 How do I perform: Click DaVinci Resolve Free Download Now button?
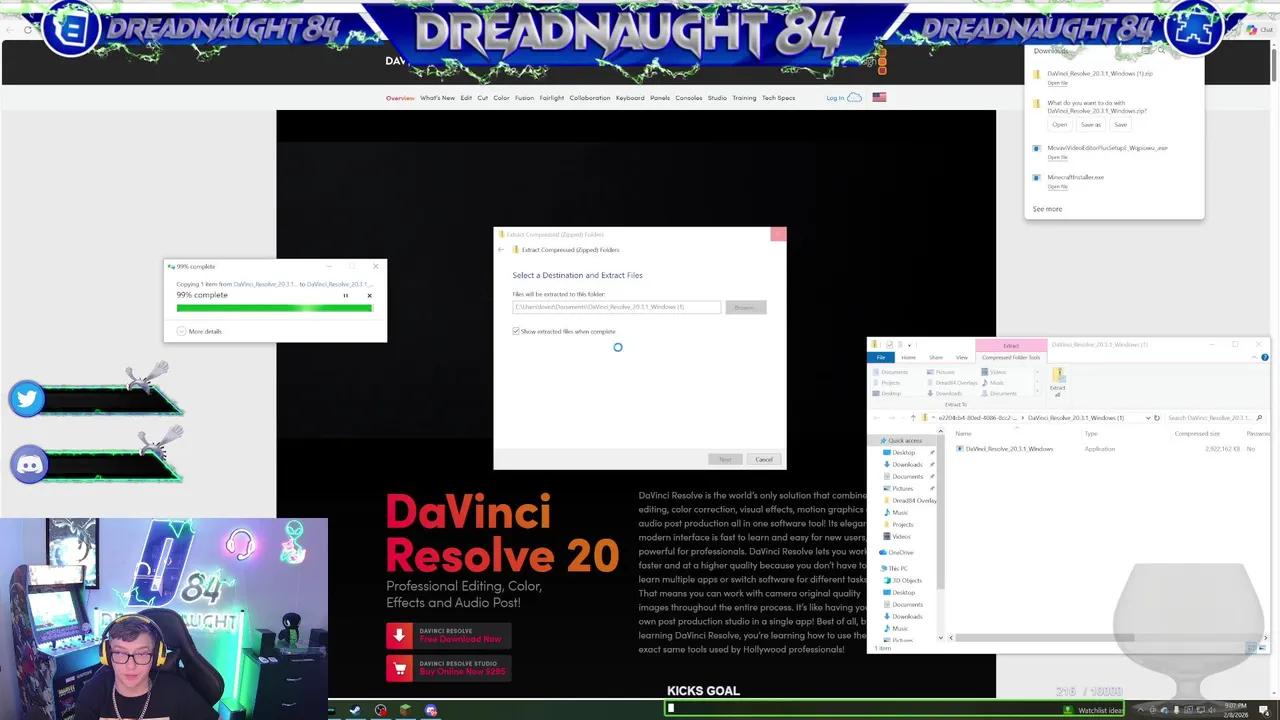tap(449, 635)
